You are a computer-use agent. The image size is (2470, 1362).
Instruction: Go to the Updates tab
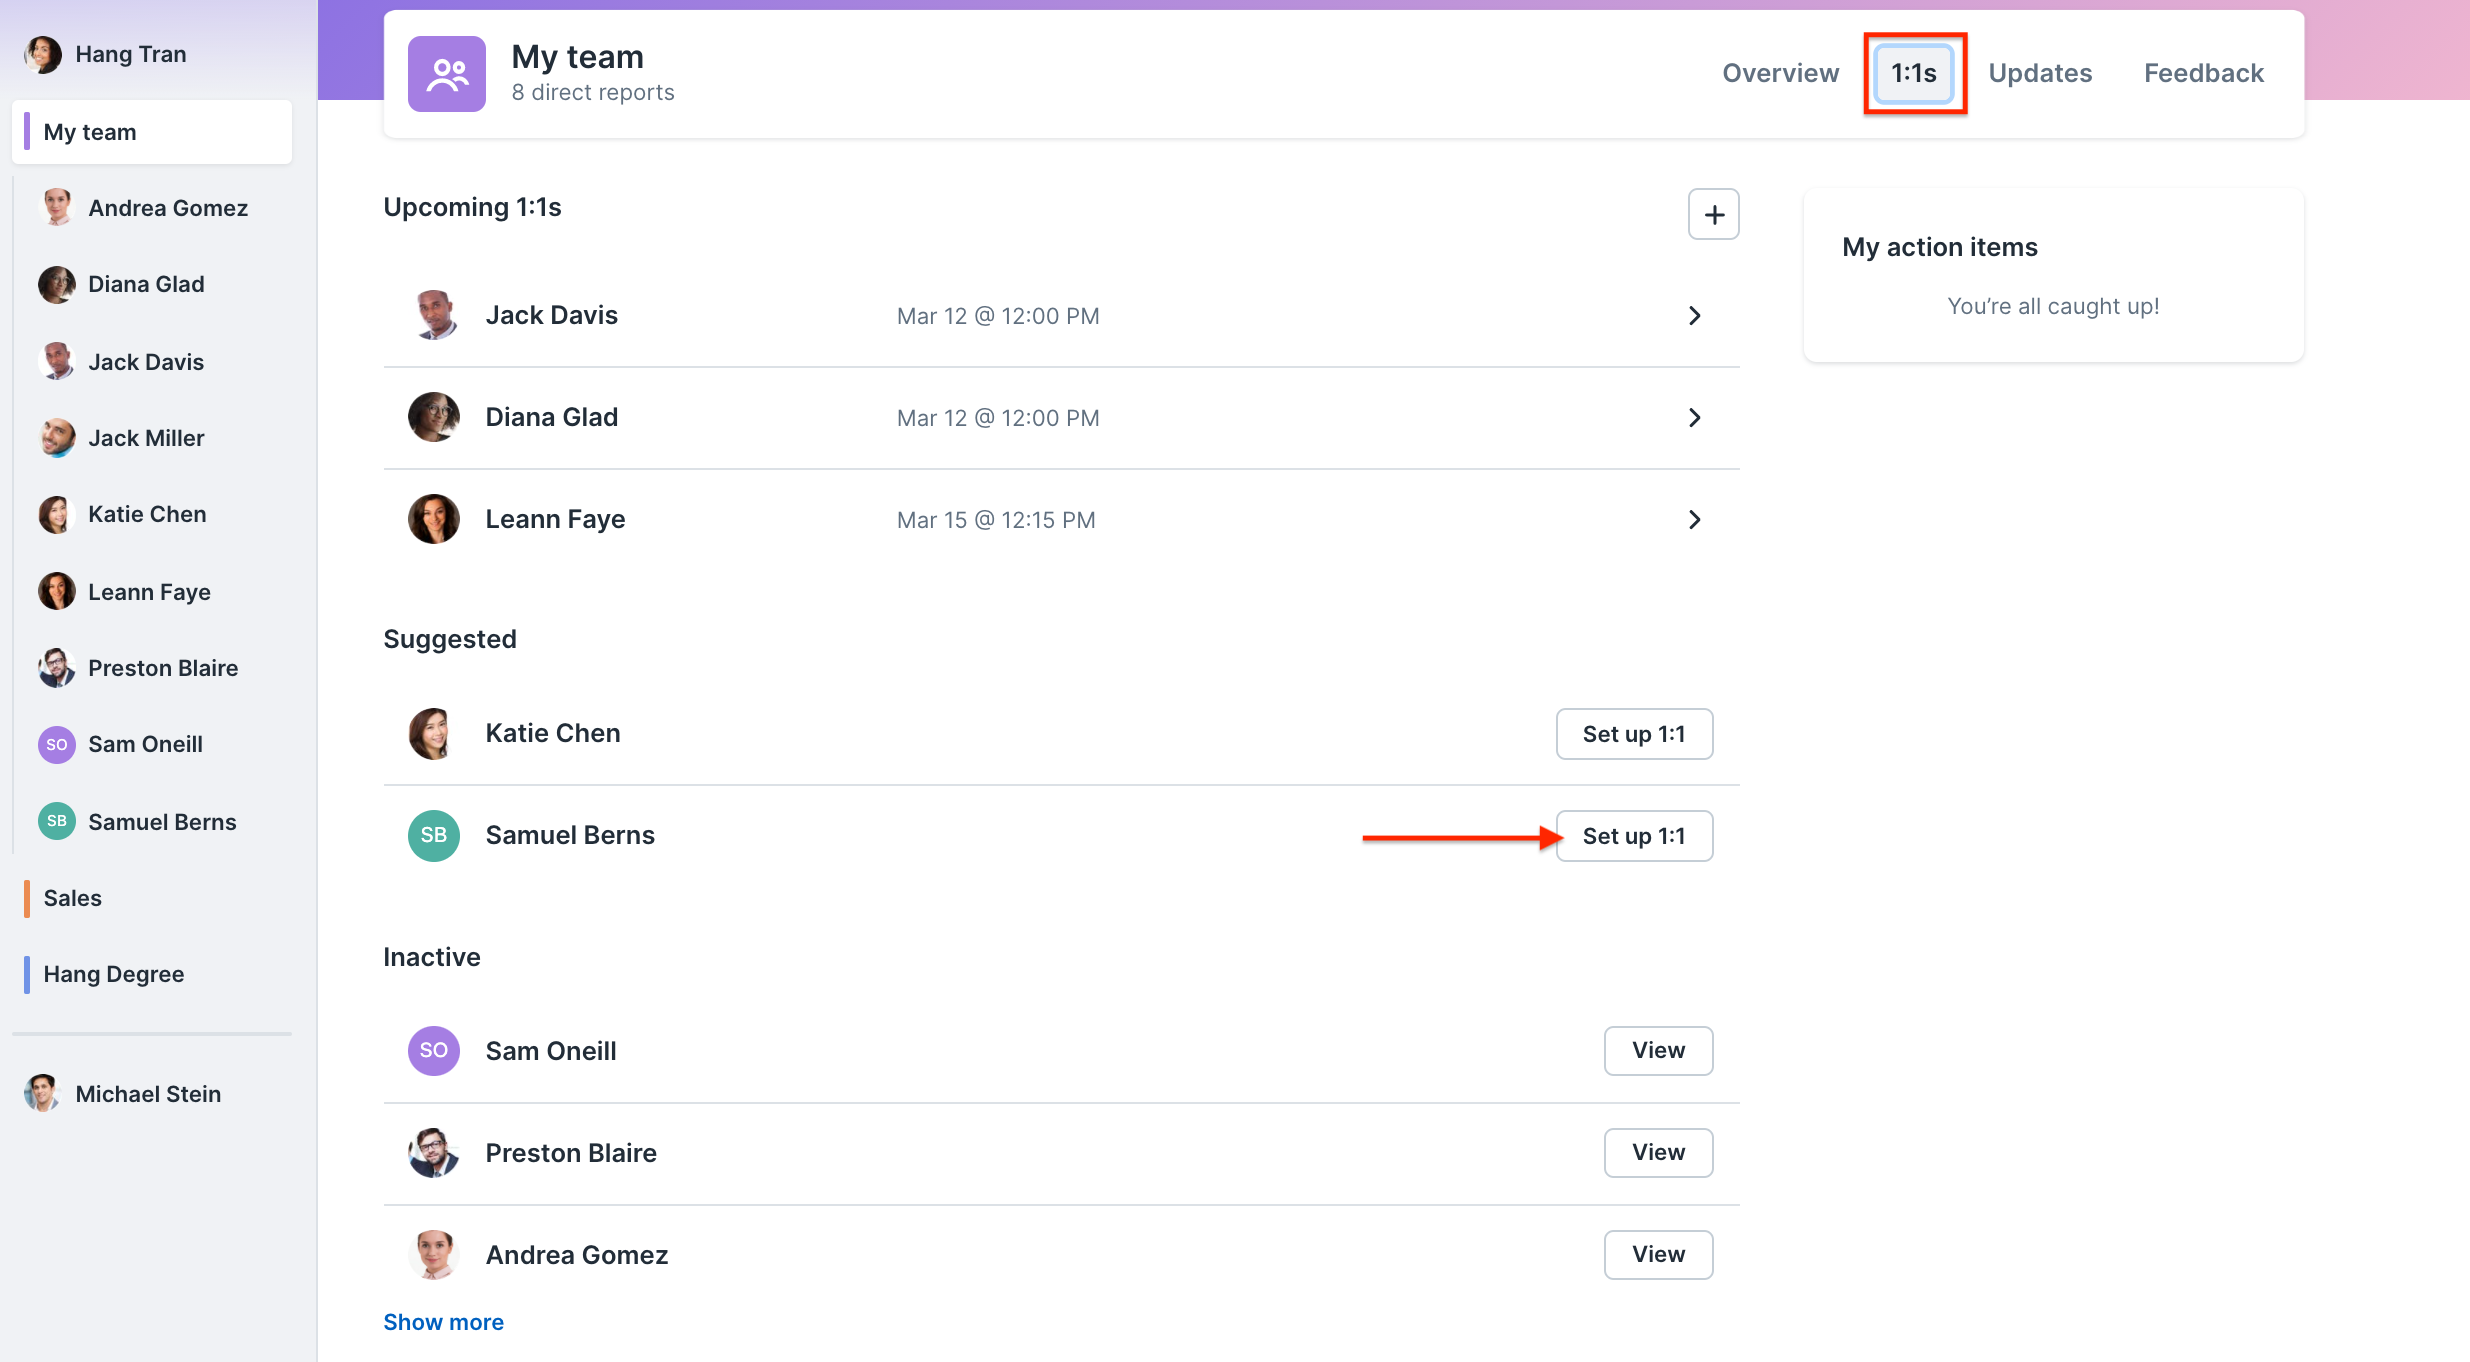click(x=2040, y=73)
